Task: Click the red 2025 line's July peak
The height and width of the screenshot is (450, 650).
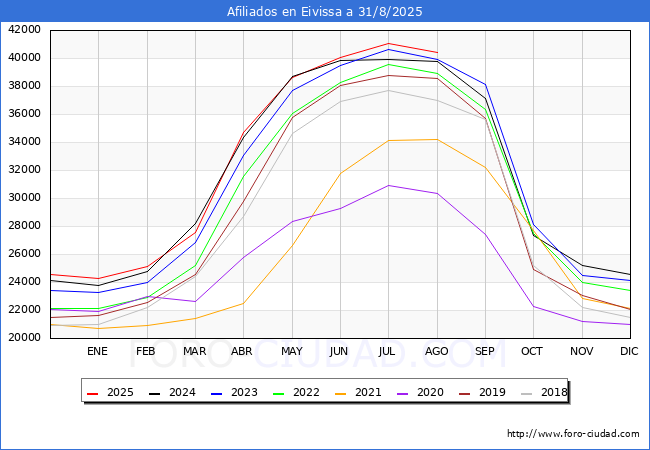Action: pos(388,44)
